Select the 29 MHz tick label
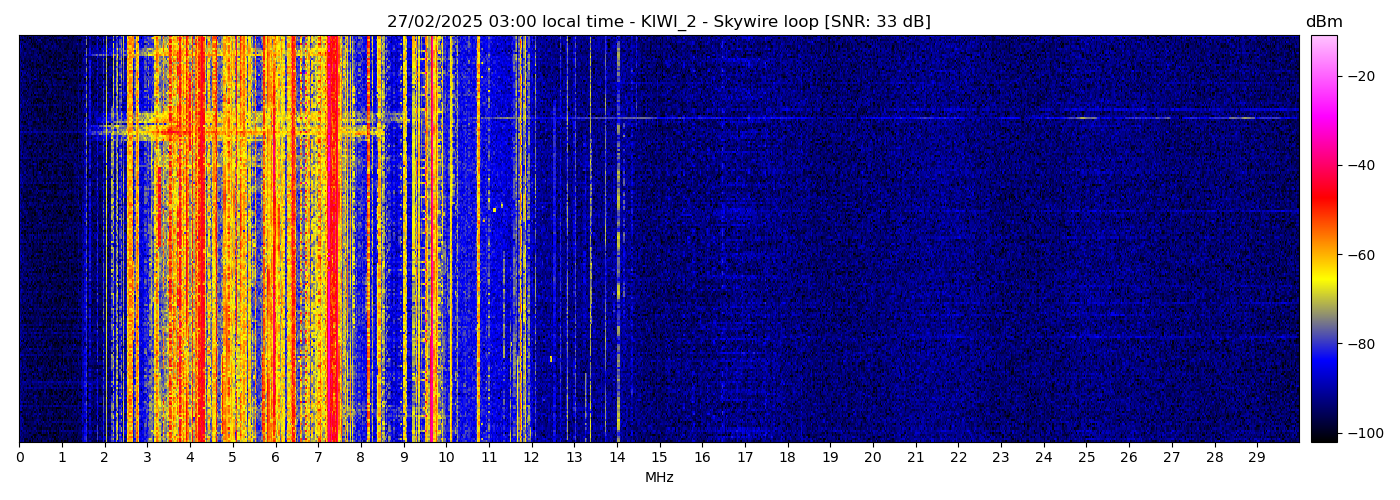The width and height of the screenshot is (1400, 500). pyautogui.click(x=1256, y=457)
